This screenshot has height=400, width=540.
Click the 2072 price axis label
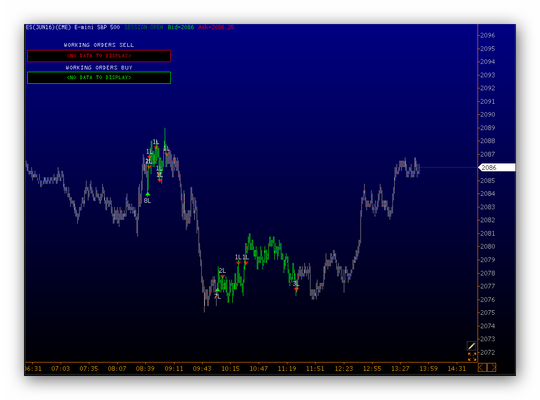click(488, 352)
